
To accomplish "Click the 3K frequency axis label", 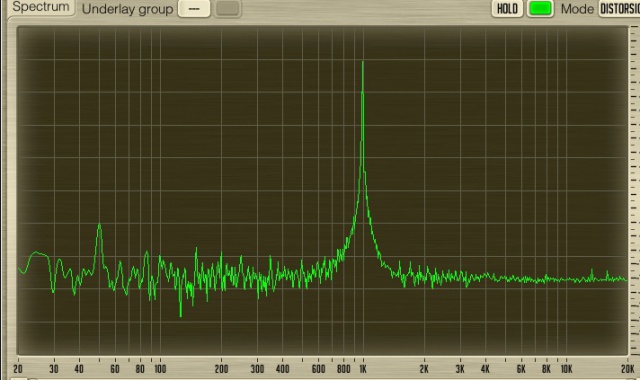I will click(460, 369).
